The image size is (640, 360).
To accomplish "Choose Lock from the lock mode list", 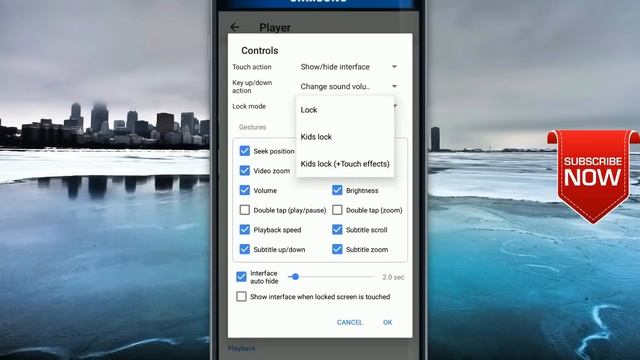I will click(x=345, y=110).
